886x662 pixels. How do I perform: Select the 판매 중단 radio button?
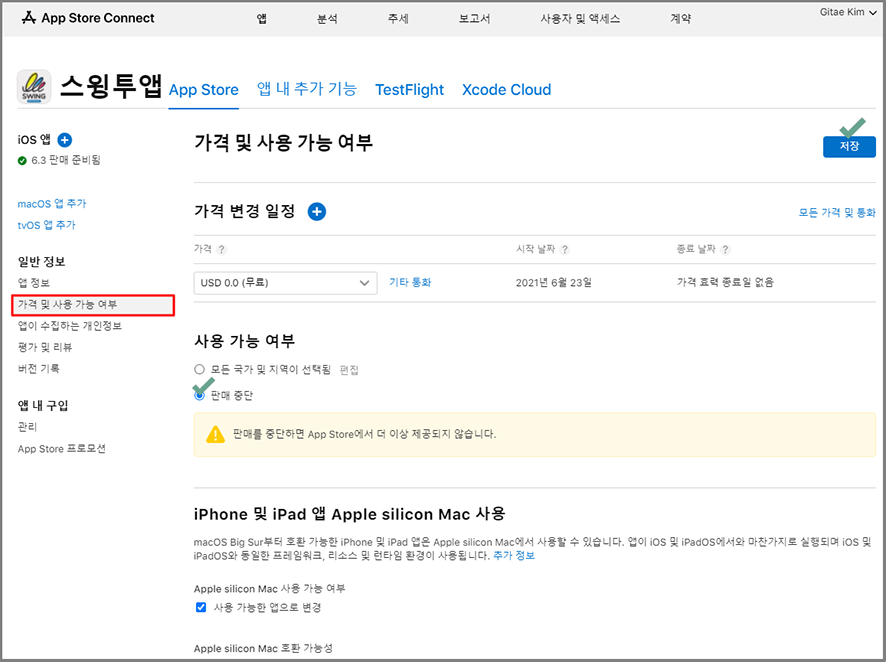click(x=200, y=395)
